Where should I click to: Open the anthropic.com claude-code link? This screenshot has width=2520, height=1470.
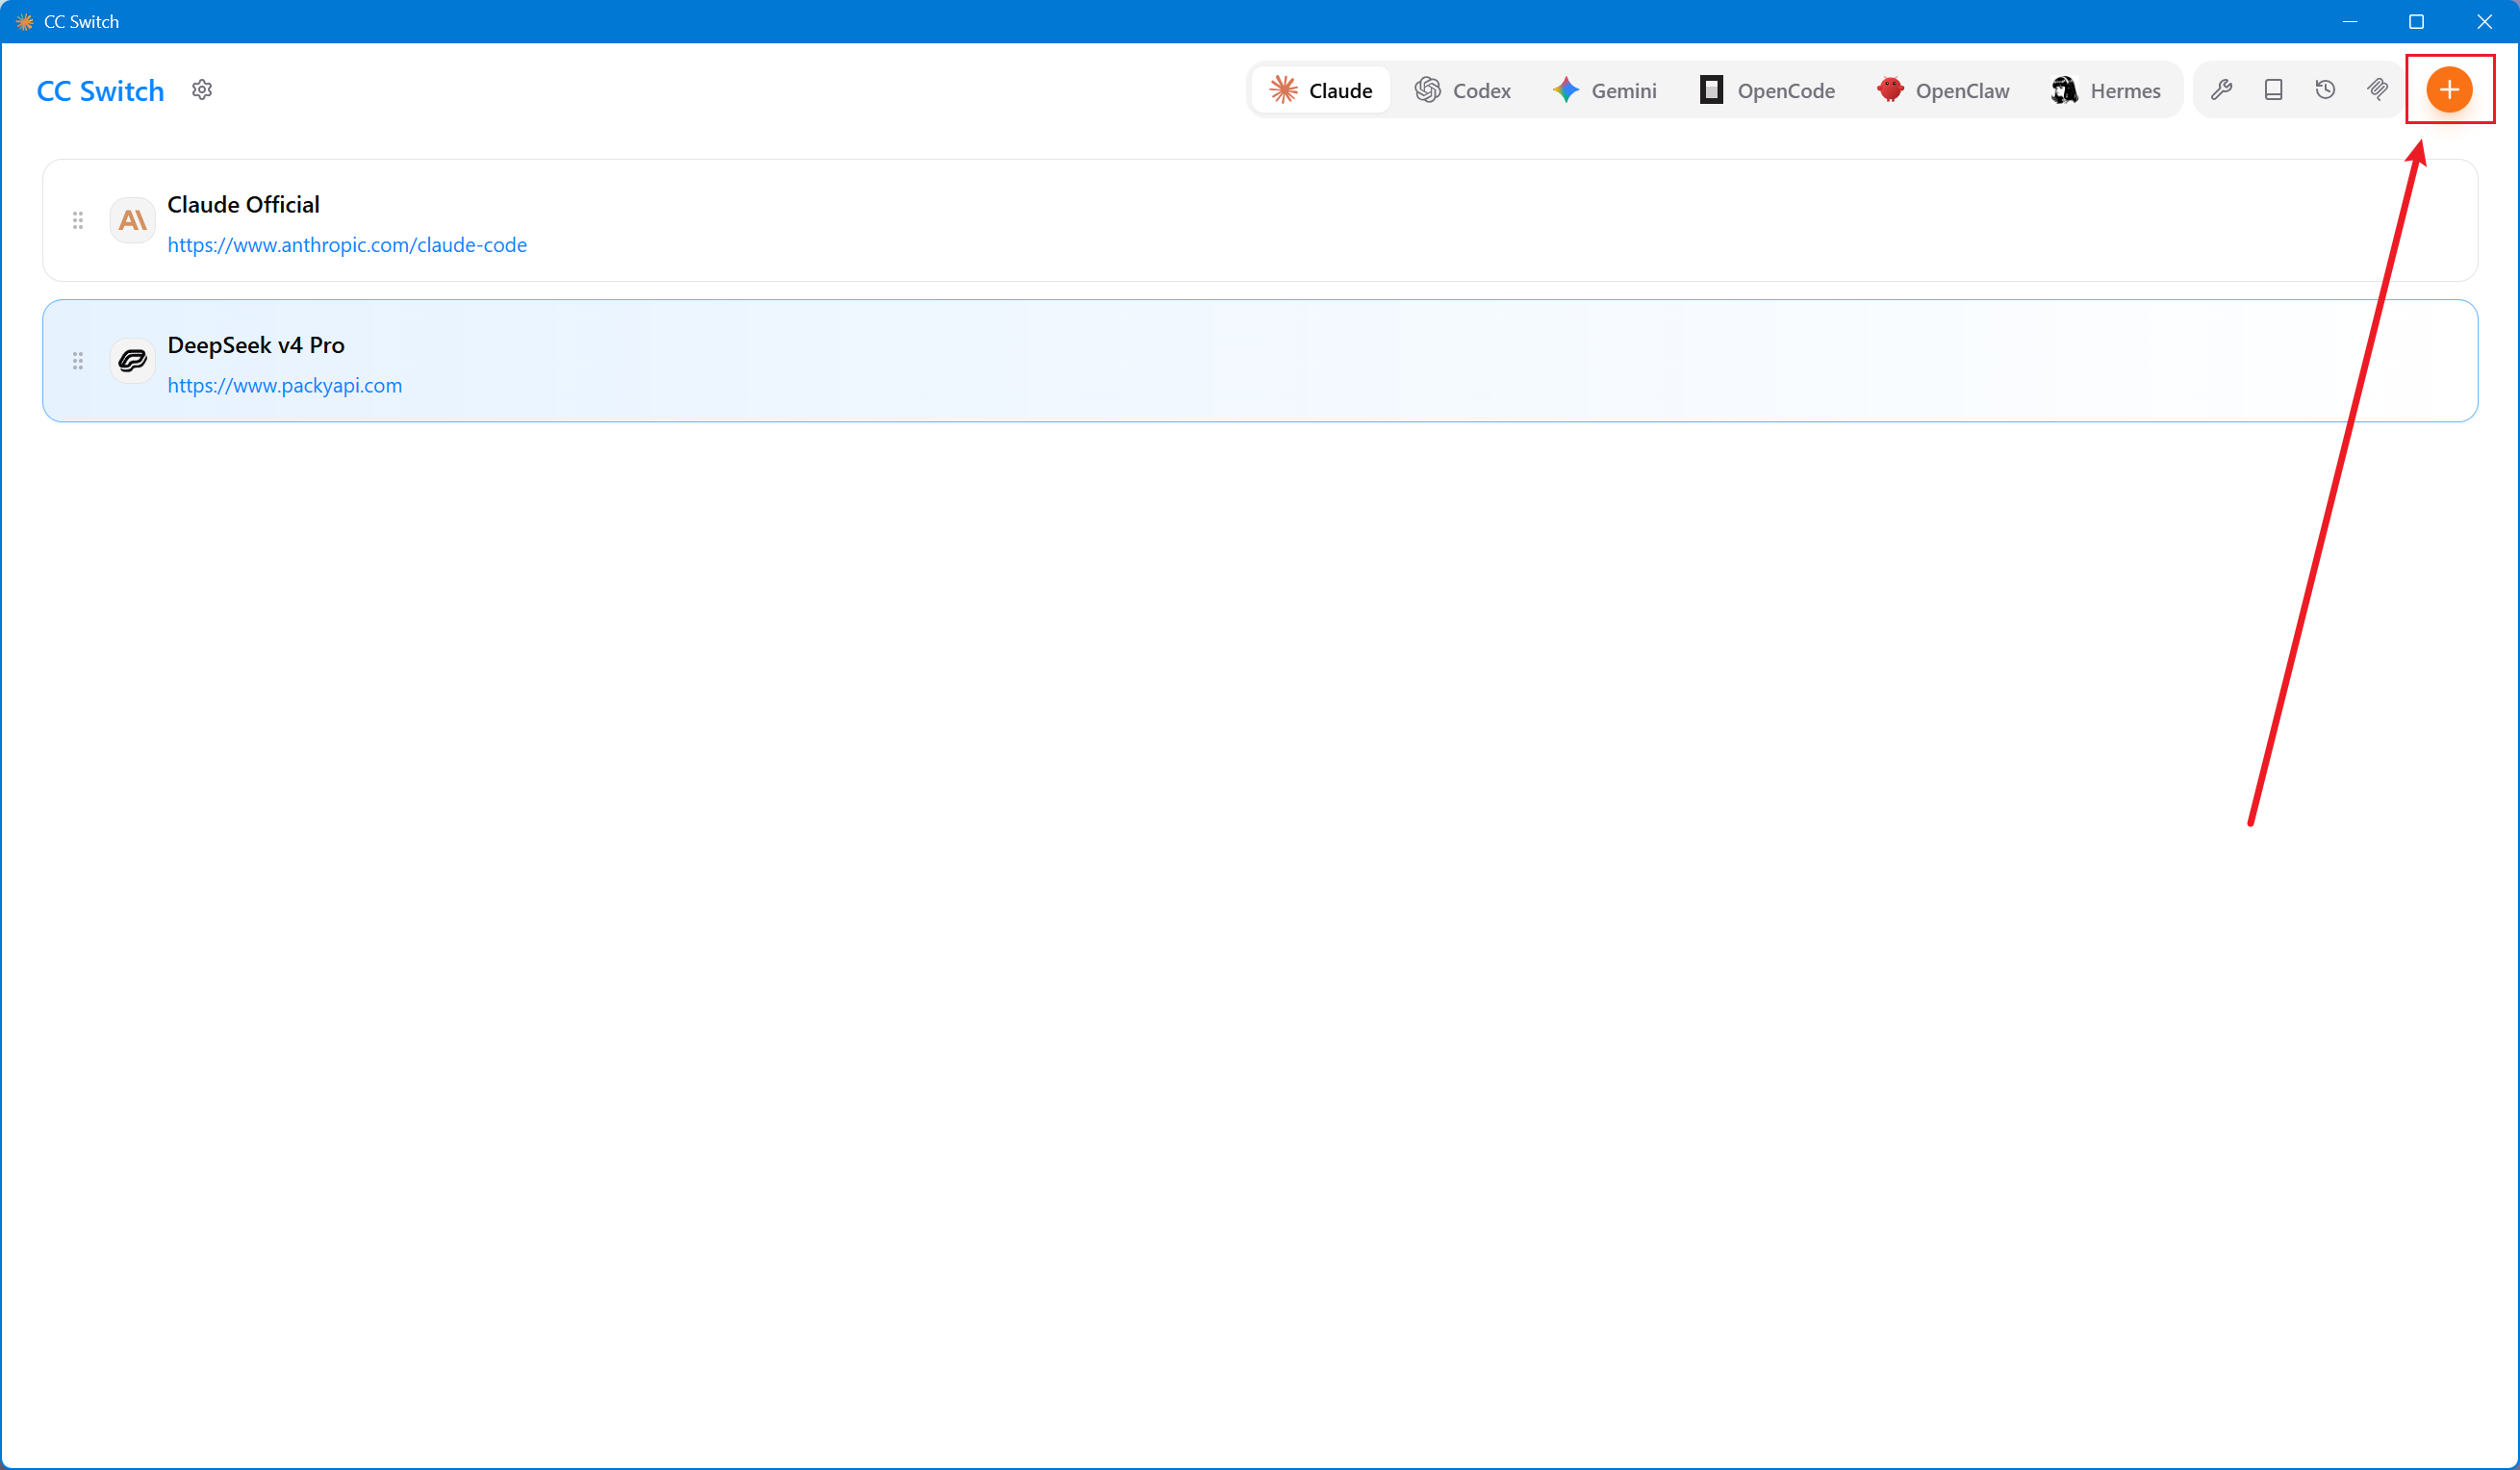(347, 245)
